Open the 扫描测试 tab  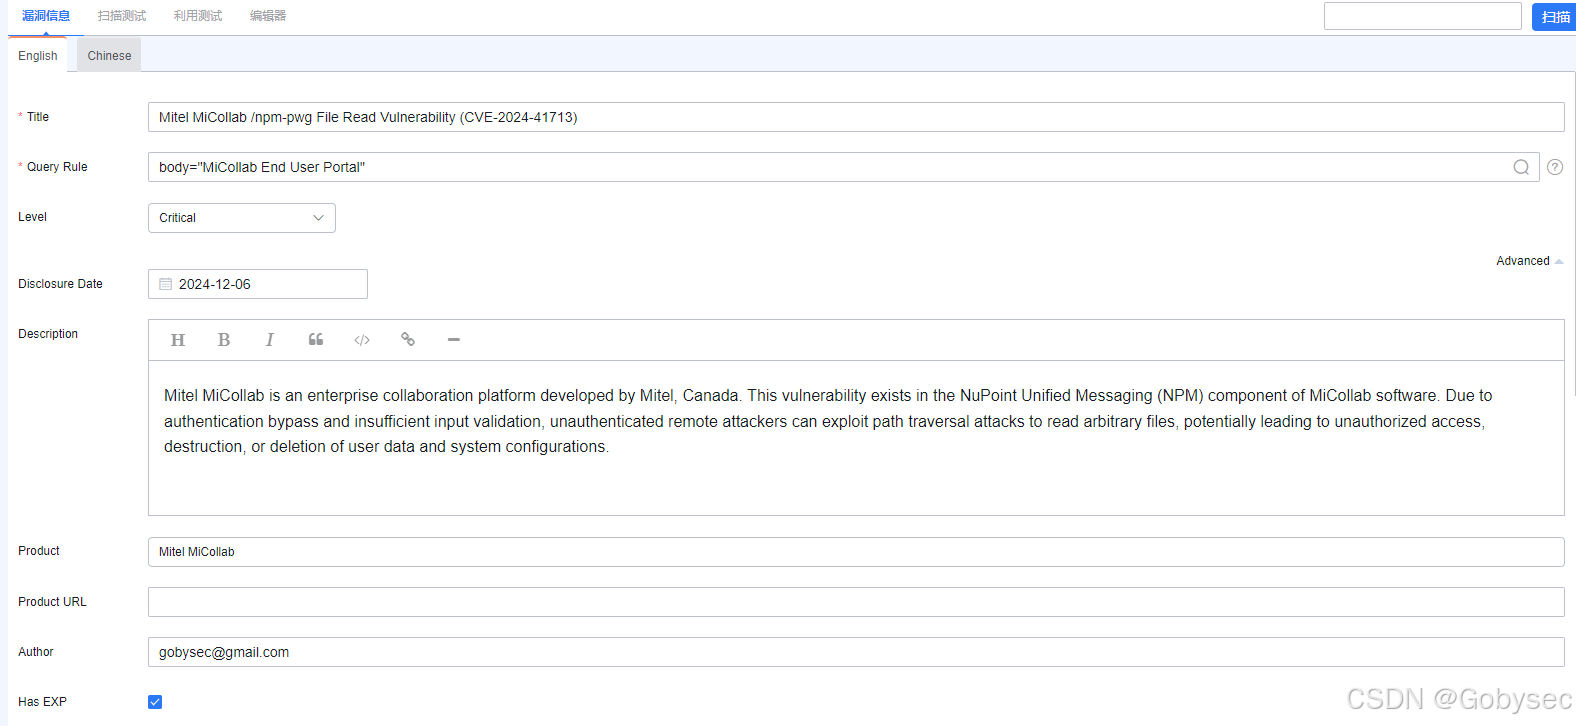(122, 16)
